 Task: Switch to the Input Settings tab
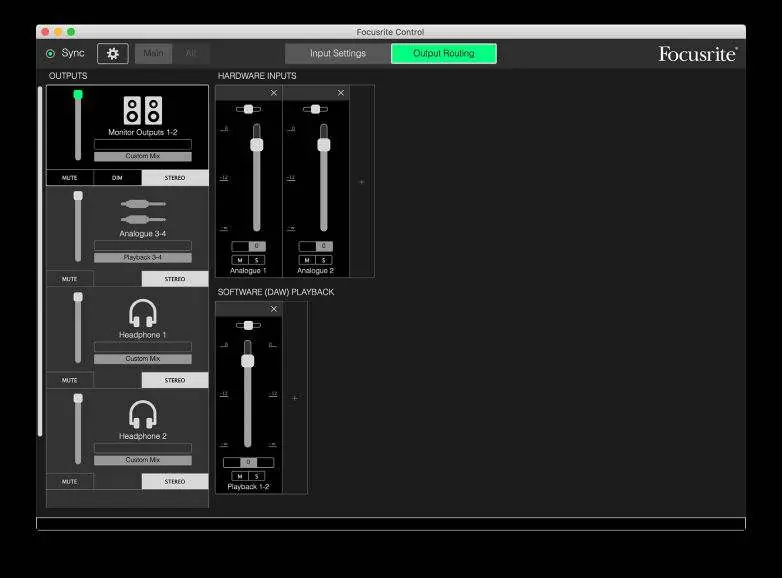[x=338, y=53]
